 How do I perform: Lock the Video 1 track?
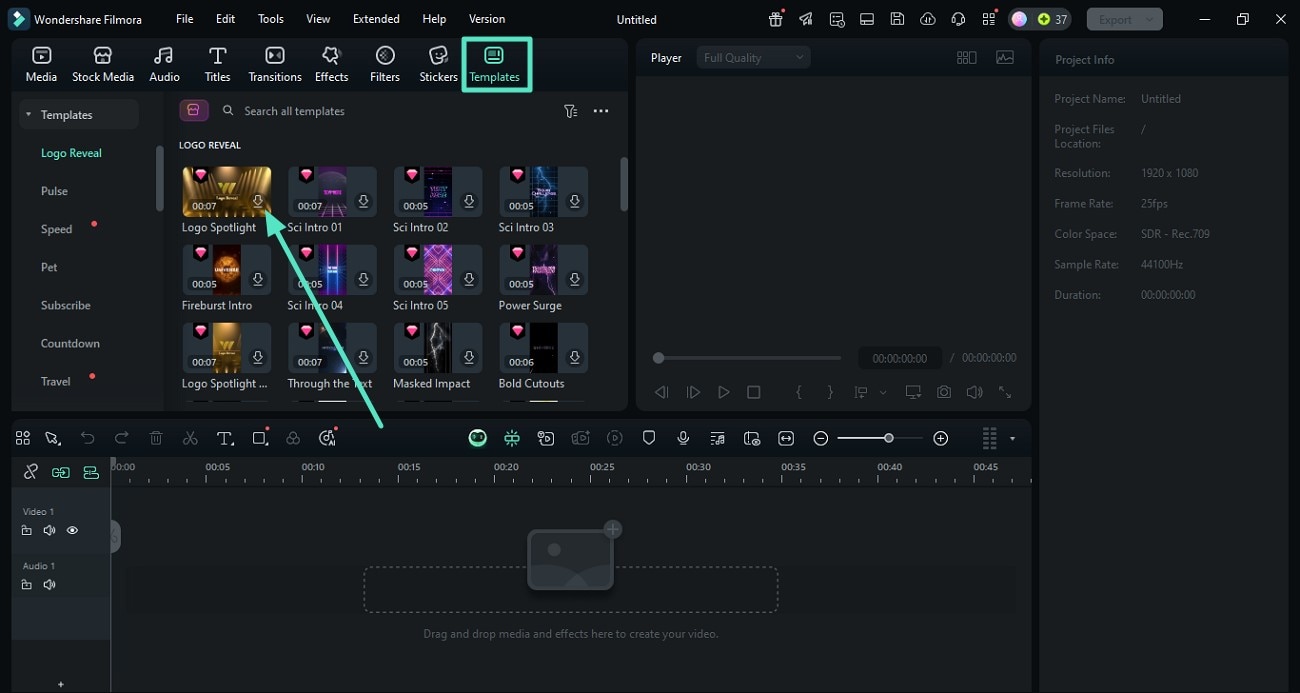(x=27, y=531)
